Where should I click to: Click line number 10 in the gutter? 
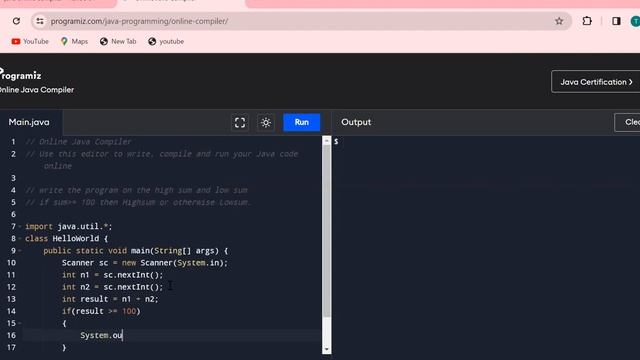pyautogui.click(x=11, y=263)
